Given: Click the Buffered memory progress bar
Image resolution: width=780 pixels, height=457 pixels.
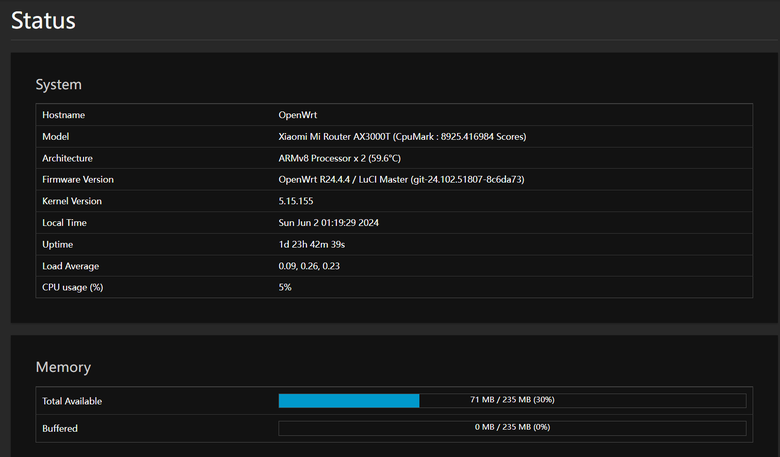Looking at the screenshot, I should click(512, 428).
